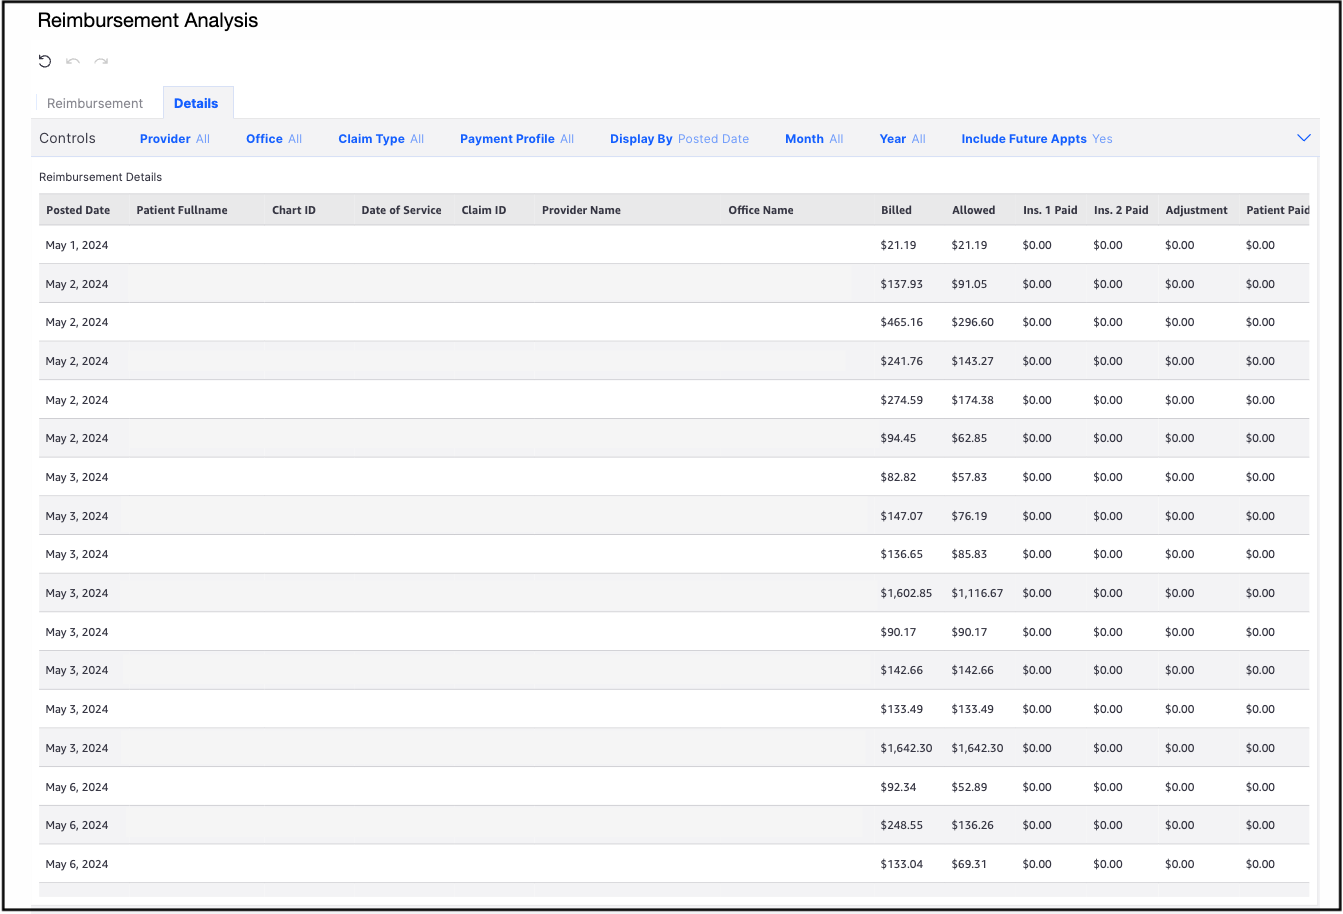Screen dimensions: 1343x914
Task: Click the Allowed column header
Action: point(974,210)
